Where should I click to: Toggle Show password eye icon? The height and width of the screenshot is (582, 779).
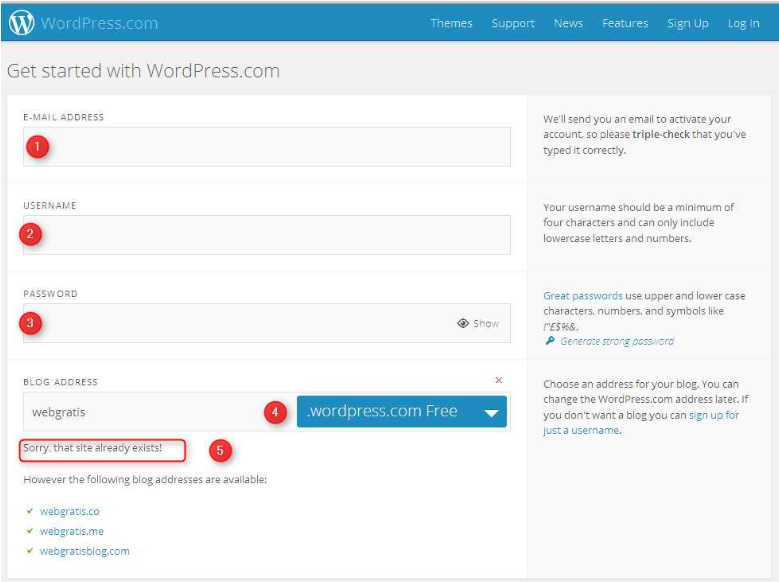tap(477, 324)
